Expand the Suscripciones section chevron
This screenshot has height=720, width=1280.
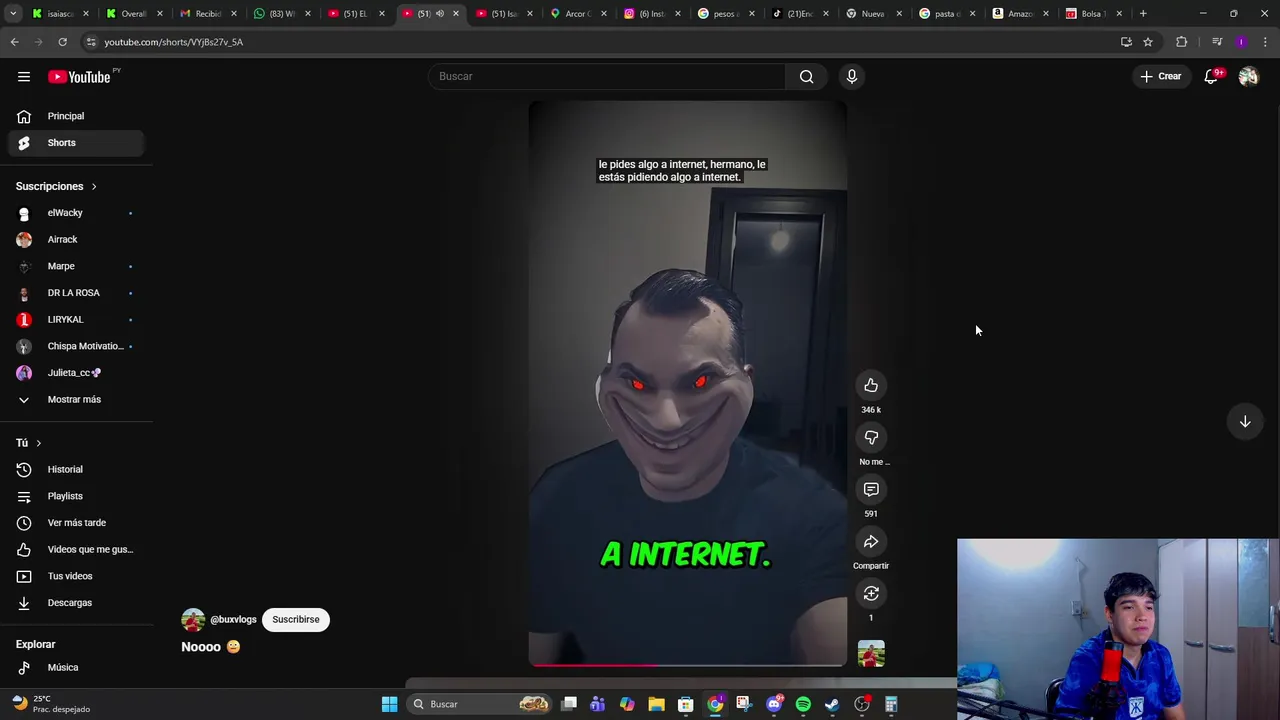(94, 186)
